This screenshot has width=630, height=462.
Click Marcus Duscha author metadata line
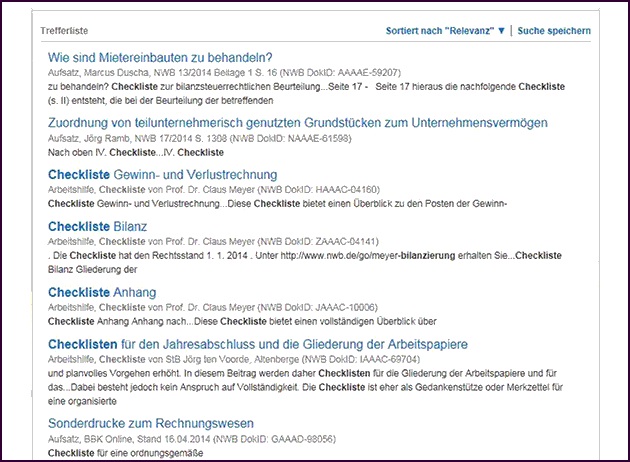224,73
